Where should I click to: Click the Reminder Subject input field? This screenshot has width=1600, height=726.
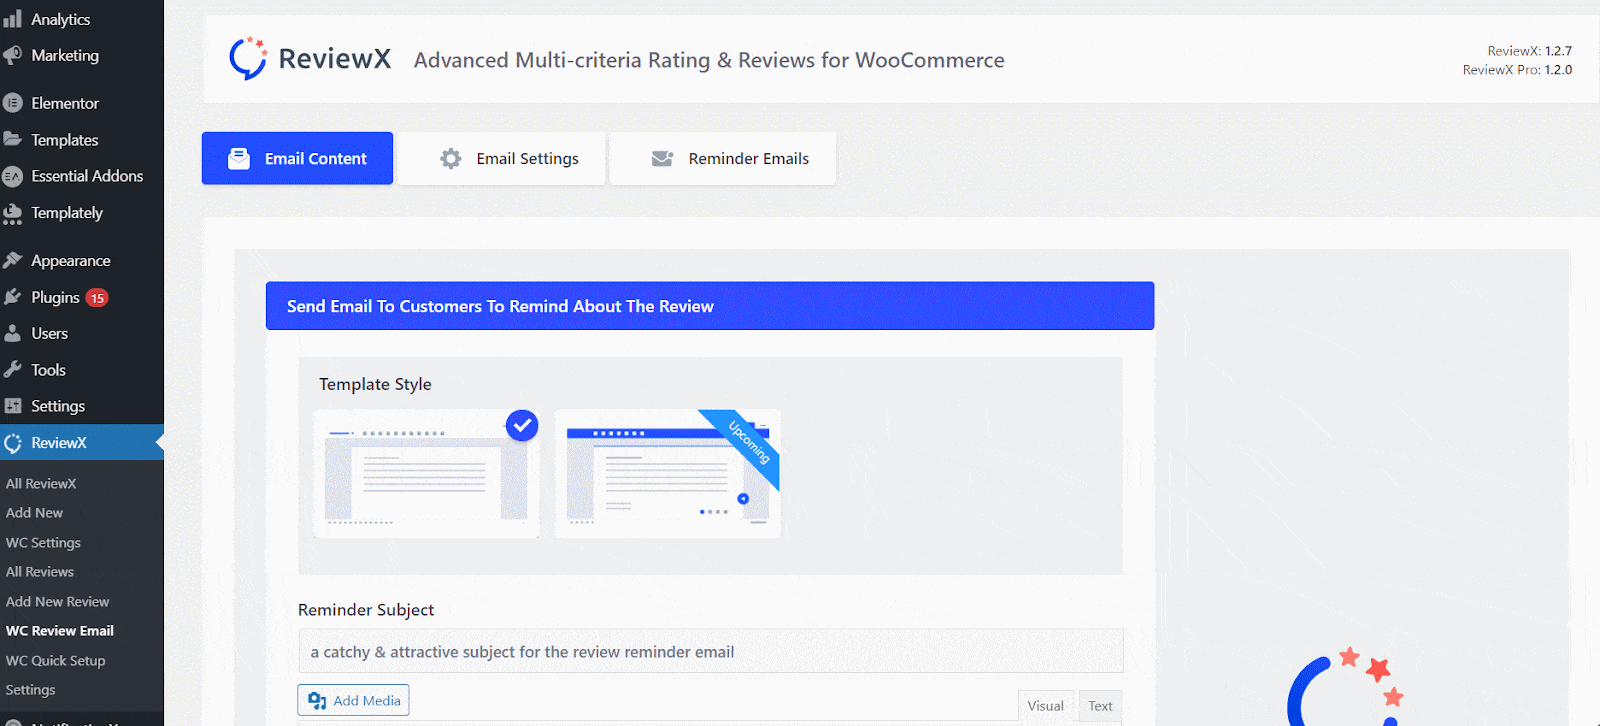tap(710, 651)
